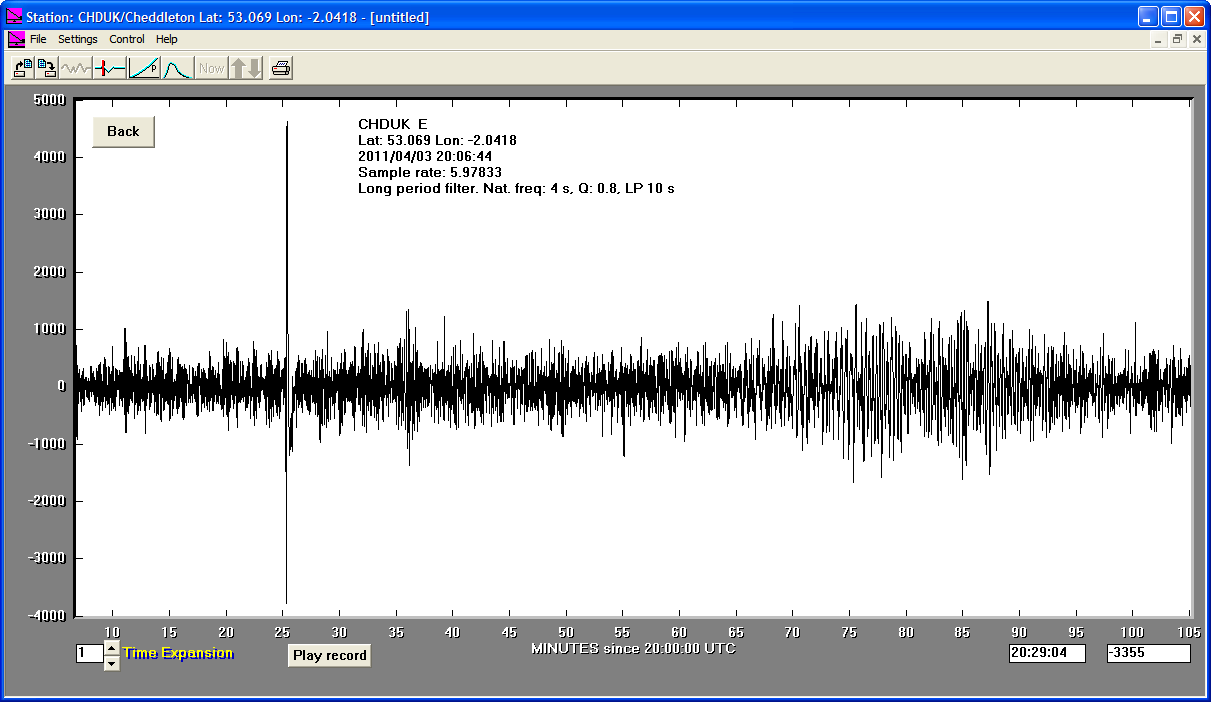Close the inner untitled document window

[x=1196, y=39]
